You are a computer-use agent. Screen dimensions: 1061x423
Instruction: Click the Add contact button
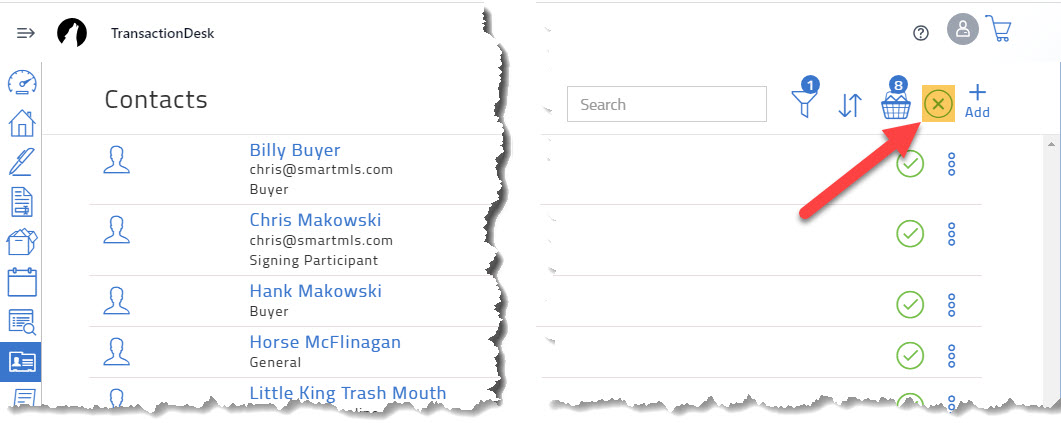coord(977,102)
